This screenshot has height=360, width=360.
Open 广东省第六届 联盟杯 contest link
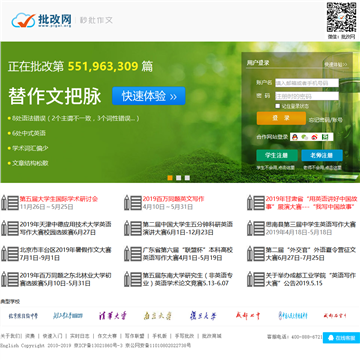pos(188,254)
